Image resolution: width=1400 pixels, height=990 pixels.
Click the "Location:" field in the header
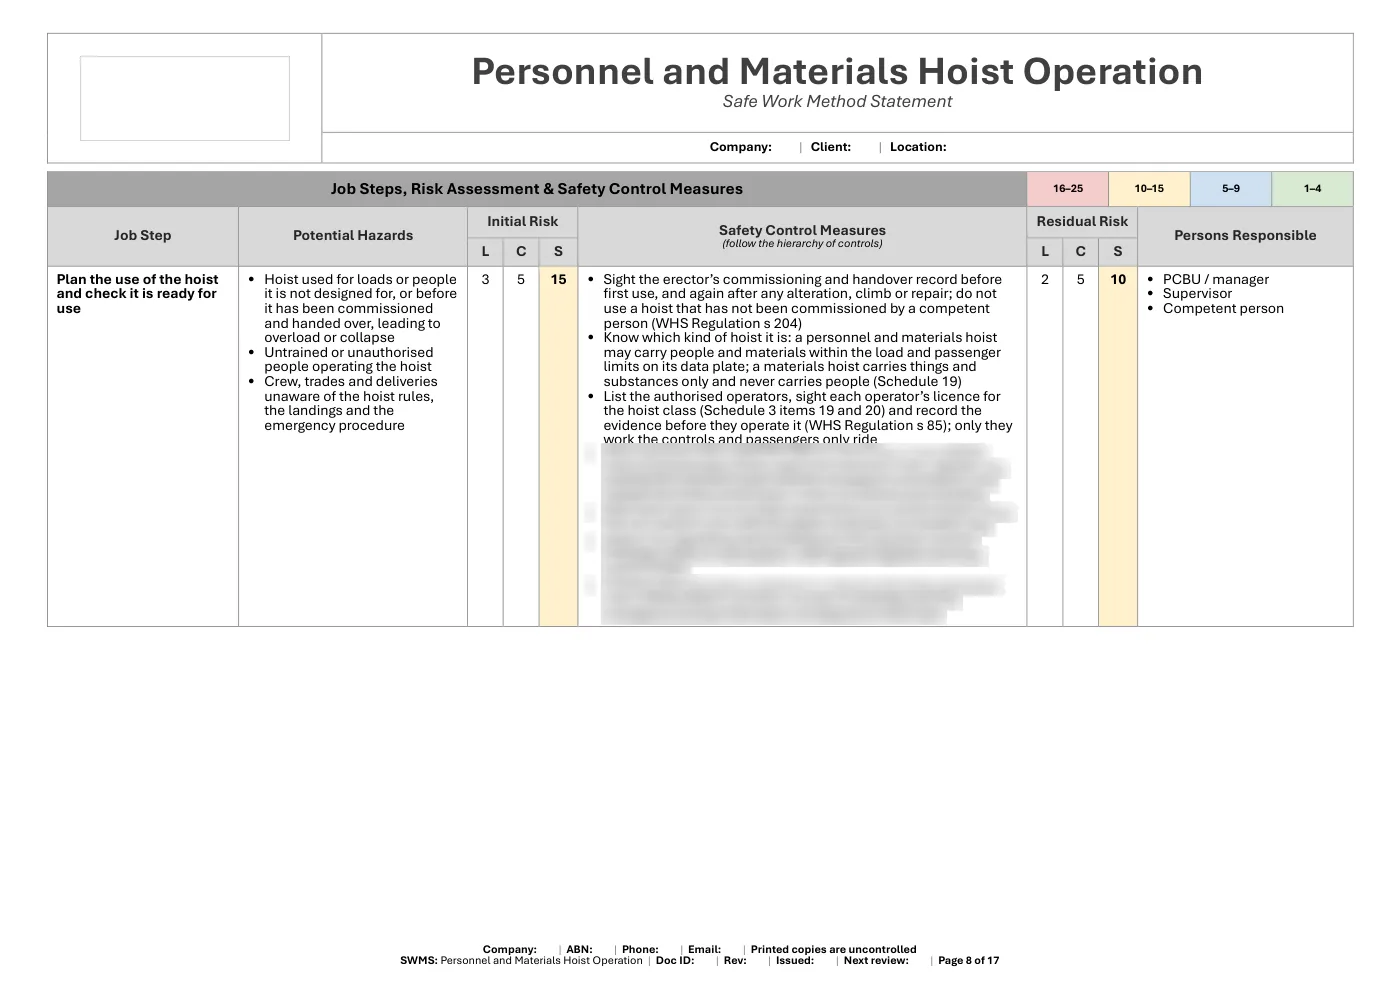pos(918,147)
